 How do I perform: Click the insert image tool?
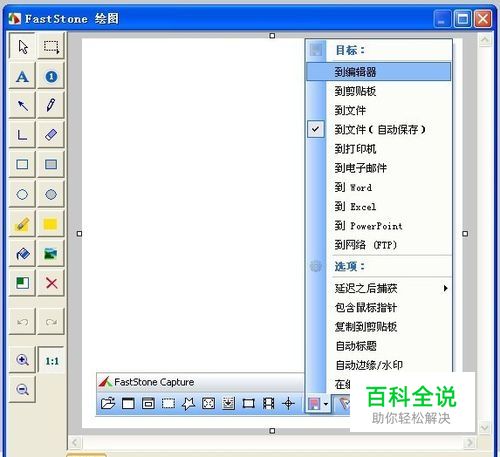click(x=51, y=253)
